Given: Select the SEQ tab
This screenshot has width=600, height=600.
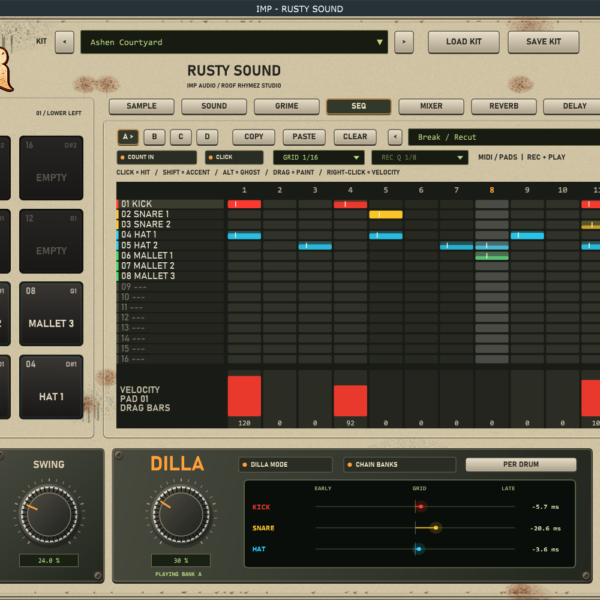Looking at the screenshot, I should coord(359,106).
